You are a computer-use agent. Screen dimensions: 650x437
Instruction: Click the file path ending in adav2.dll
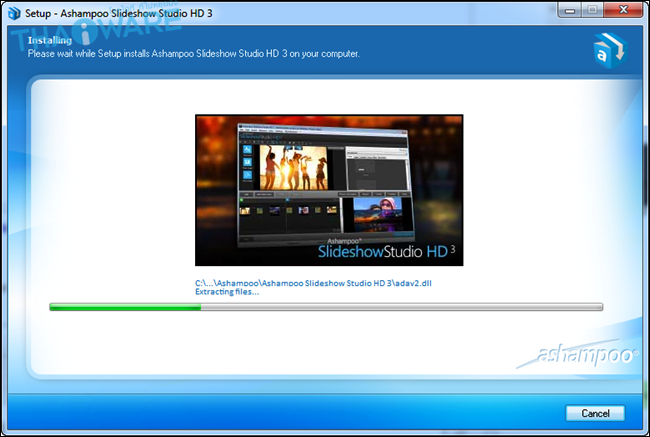tap(313, 283)
